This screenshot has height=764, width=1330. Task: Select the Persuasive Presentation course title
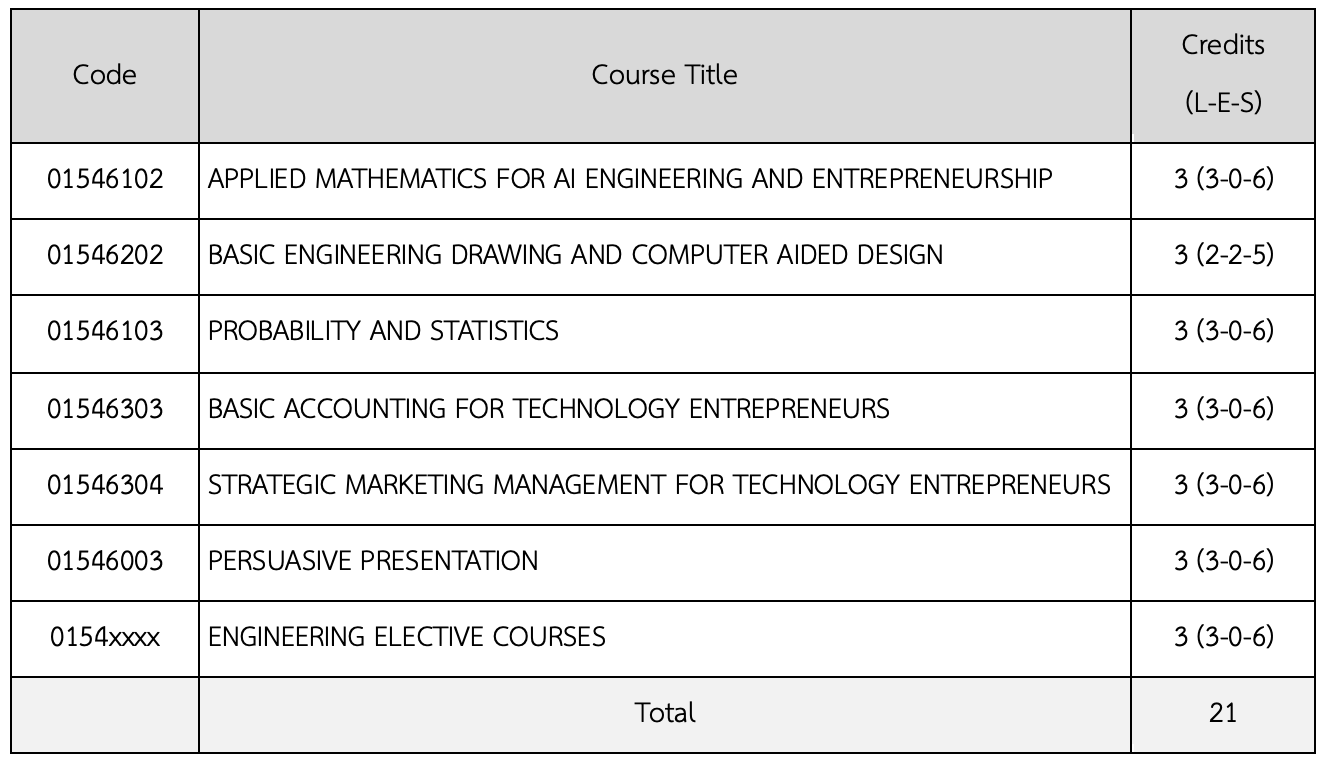373,561
